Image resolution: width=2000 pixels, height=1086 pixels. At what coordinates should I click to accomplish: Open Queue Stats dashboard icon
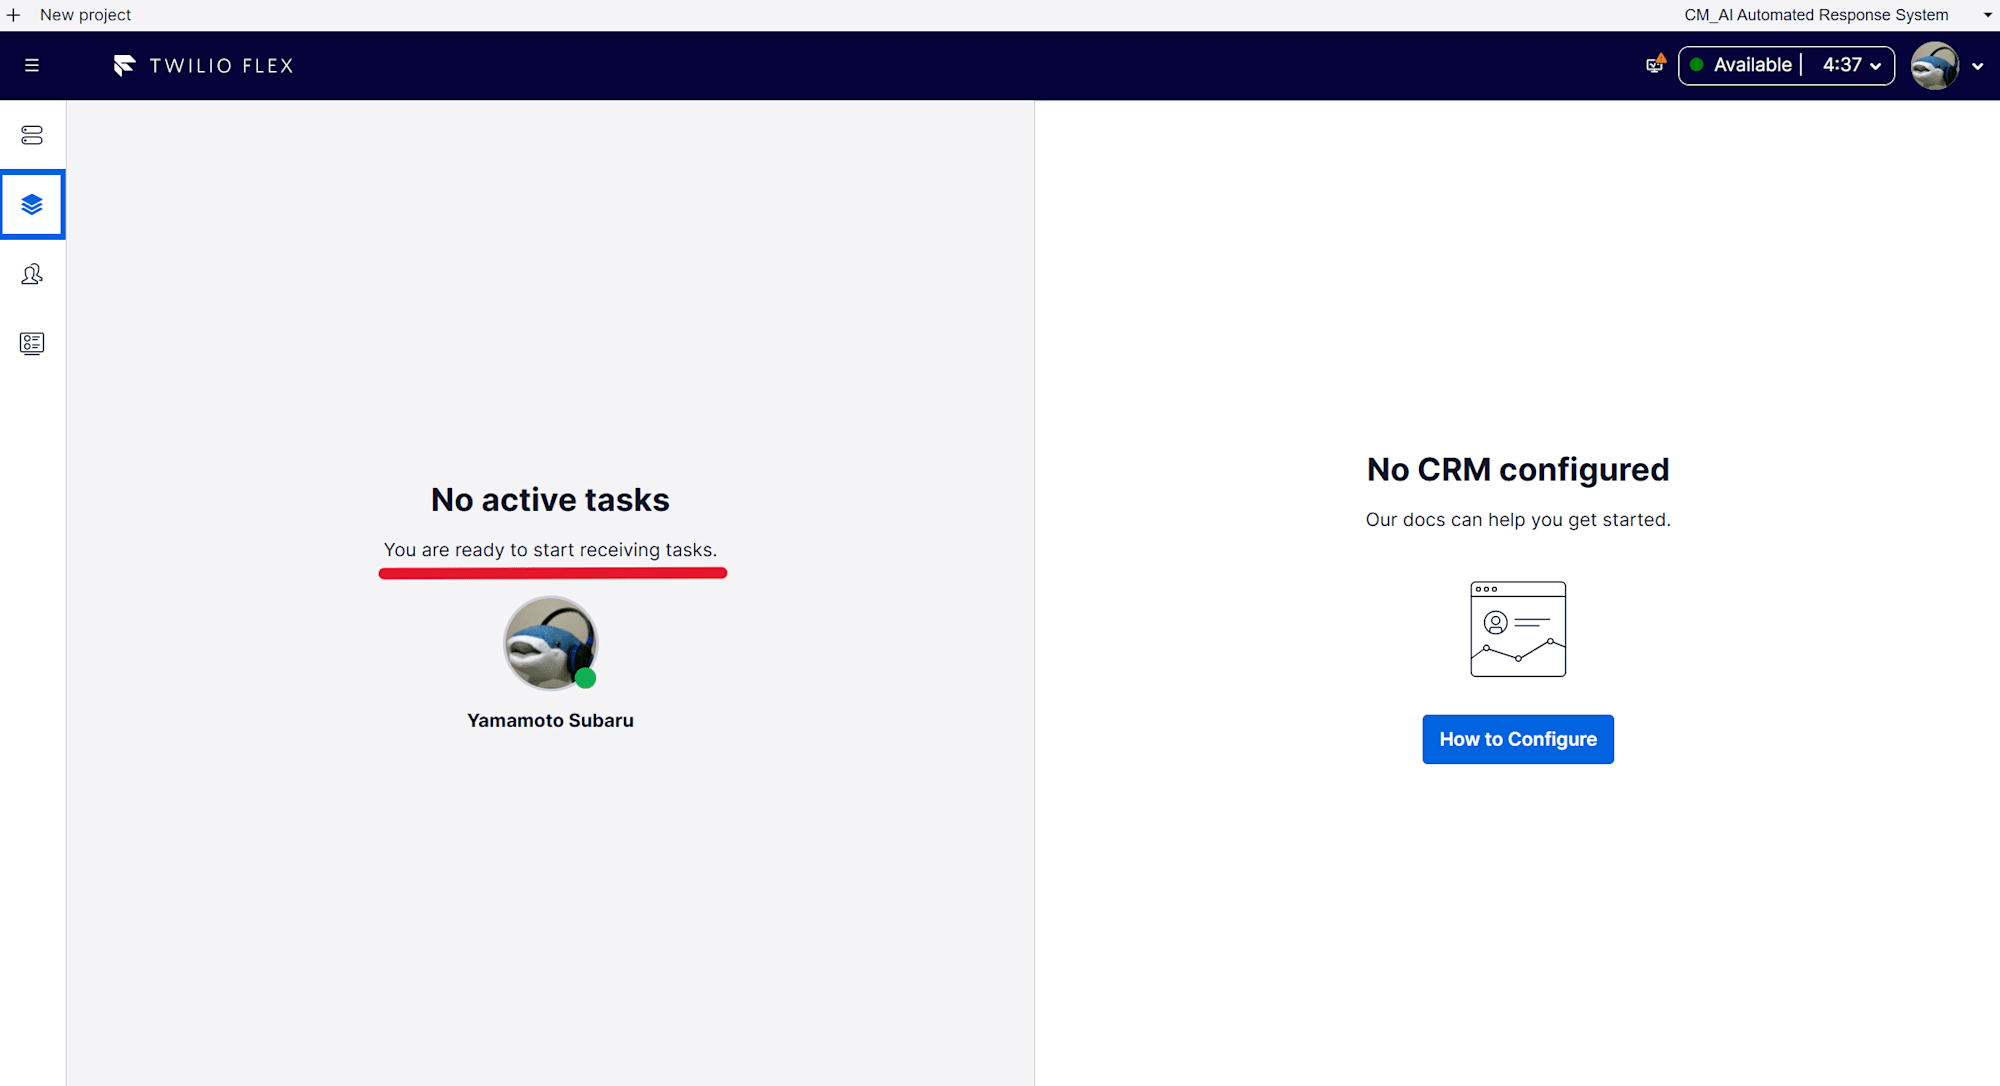click(32, 344)
